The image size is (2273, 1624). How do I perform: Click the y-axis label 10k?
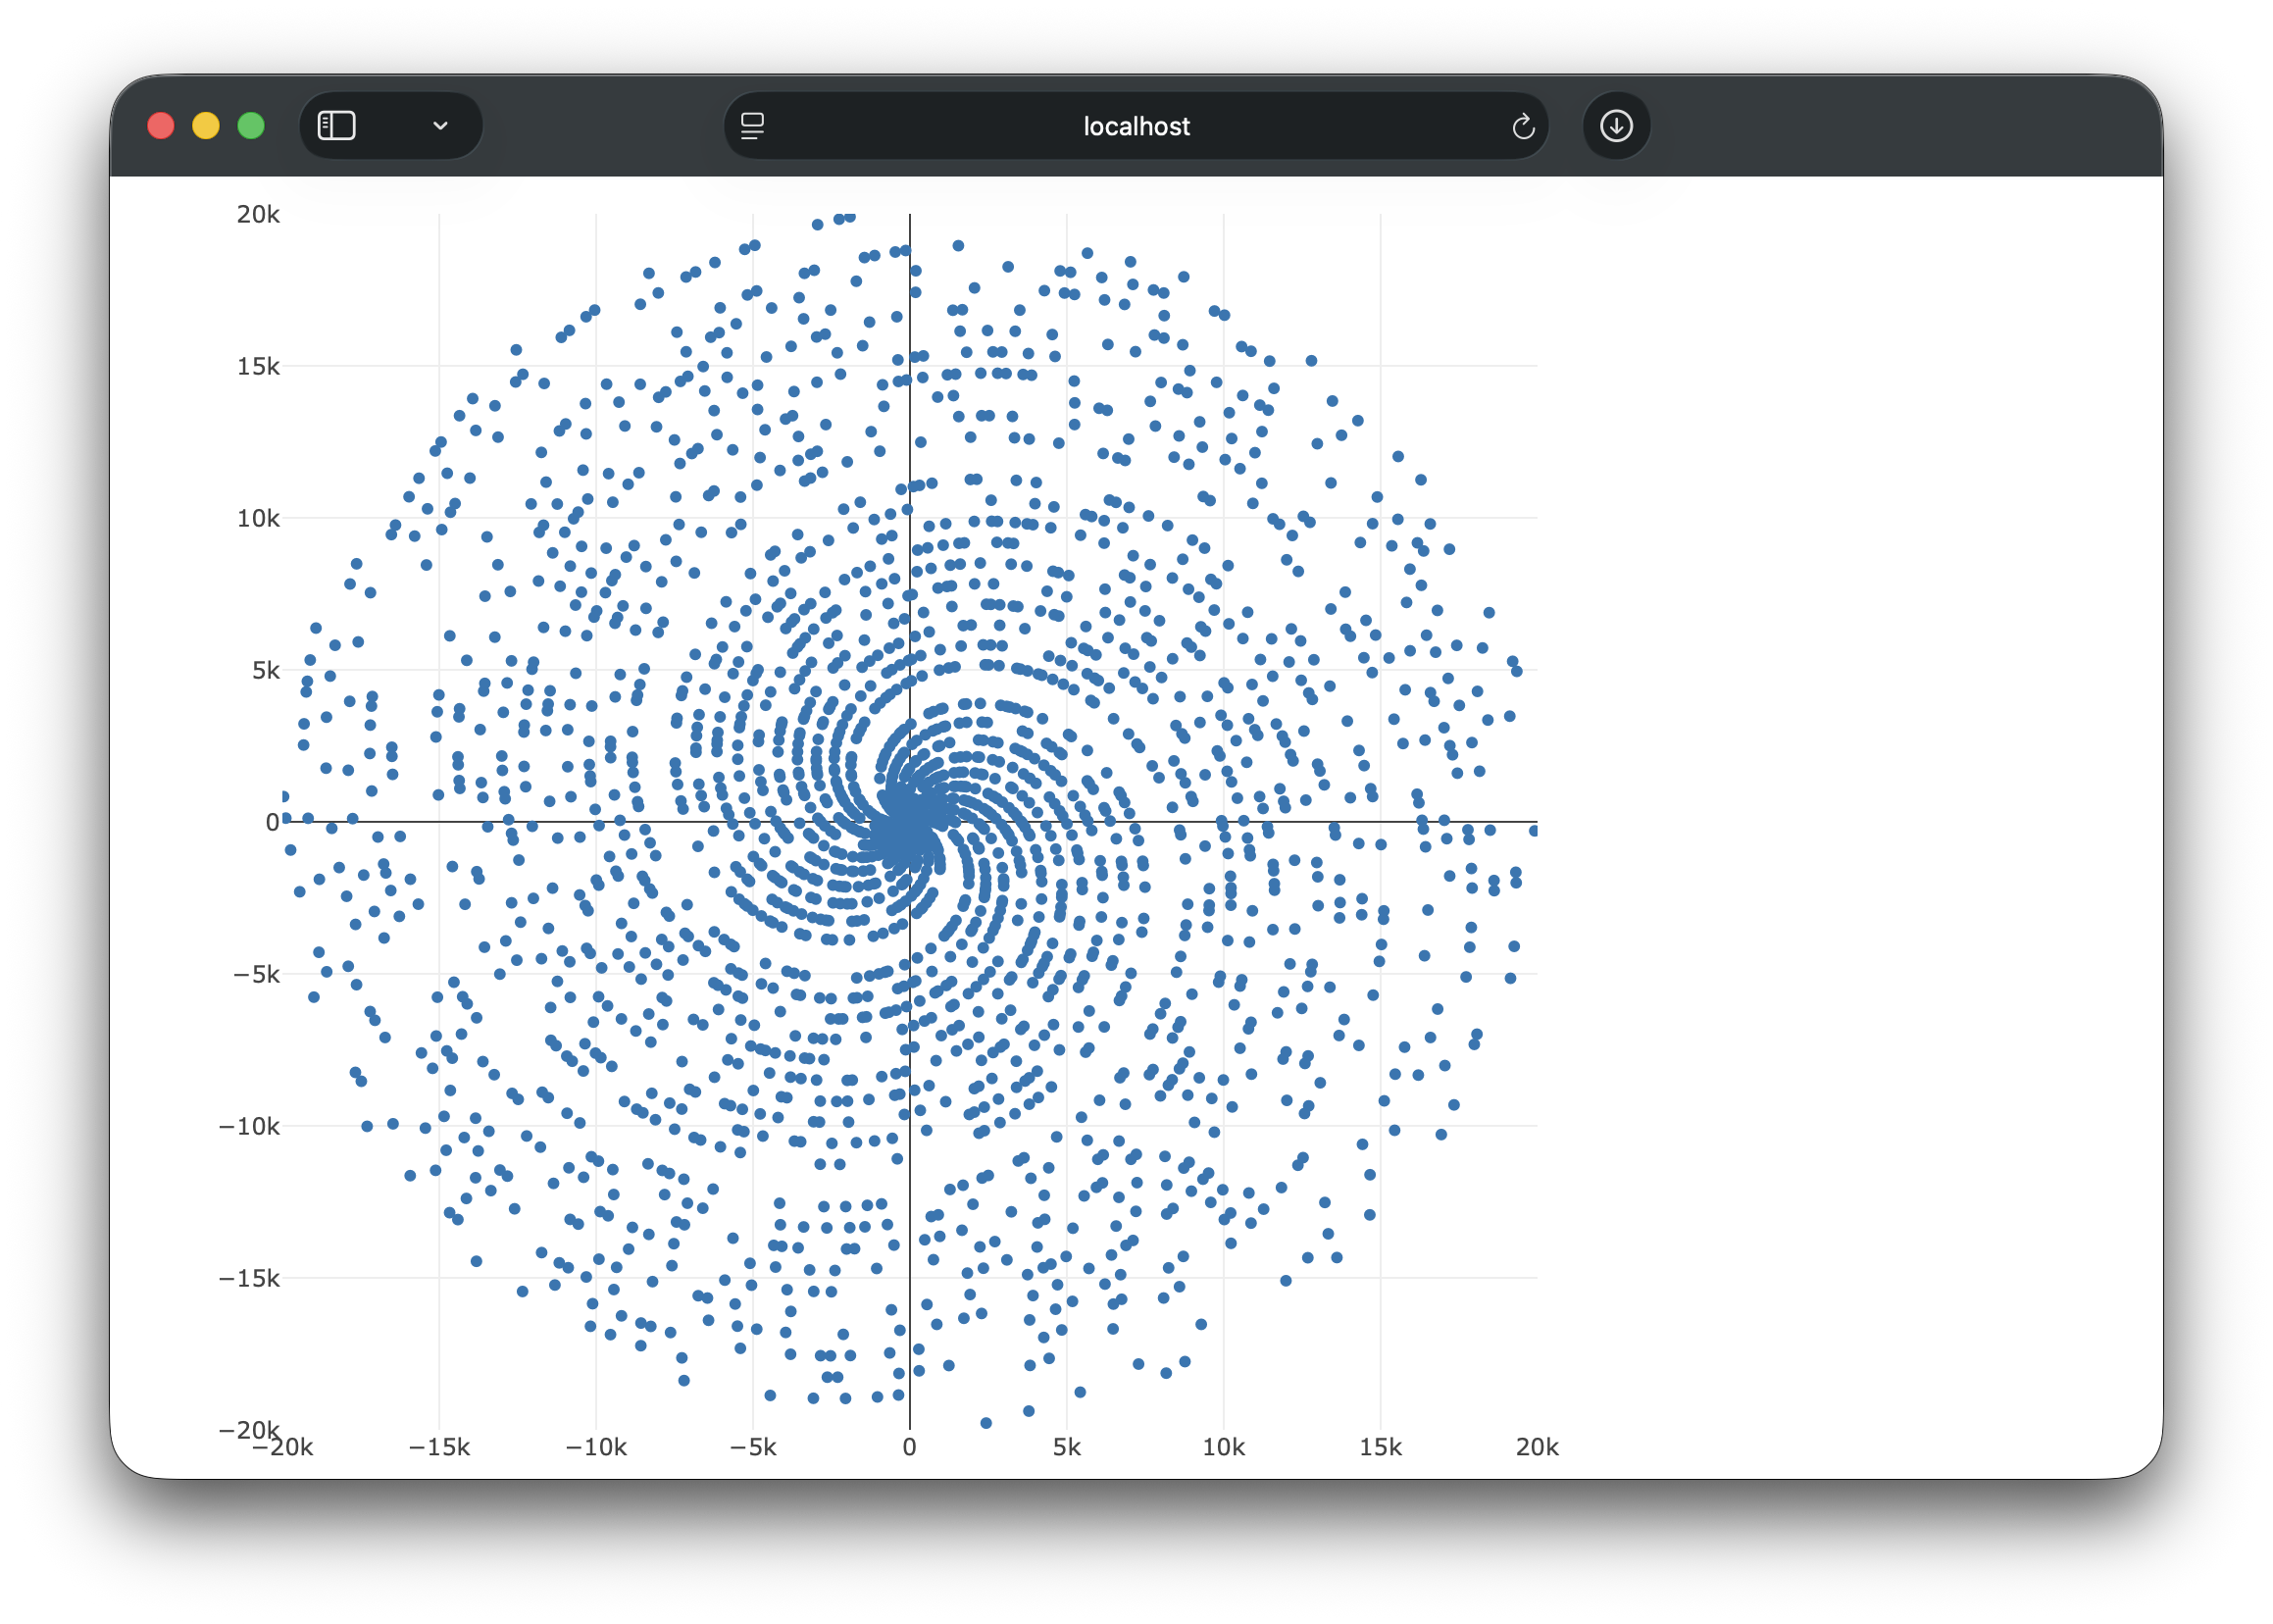click(x=258, y=518)
